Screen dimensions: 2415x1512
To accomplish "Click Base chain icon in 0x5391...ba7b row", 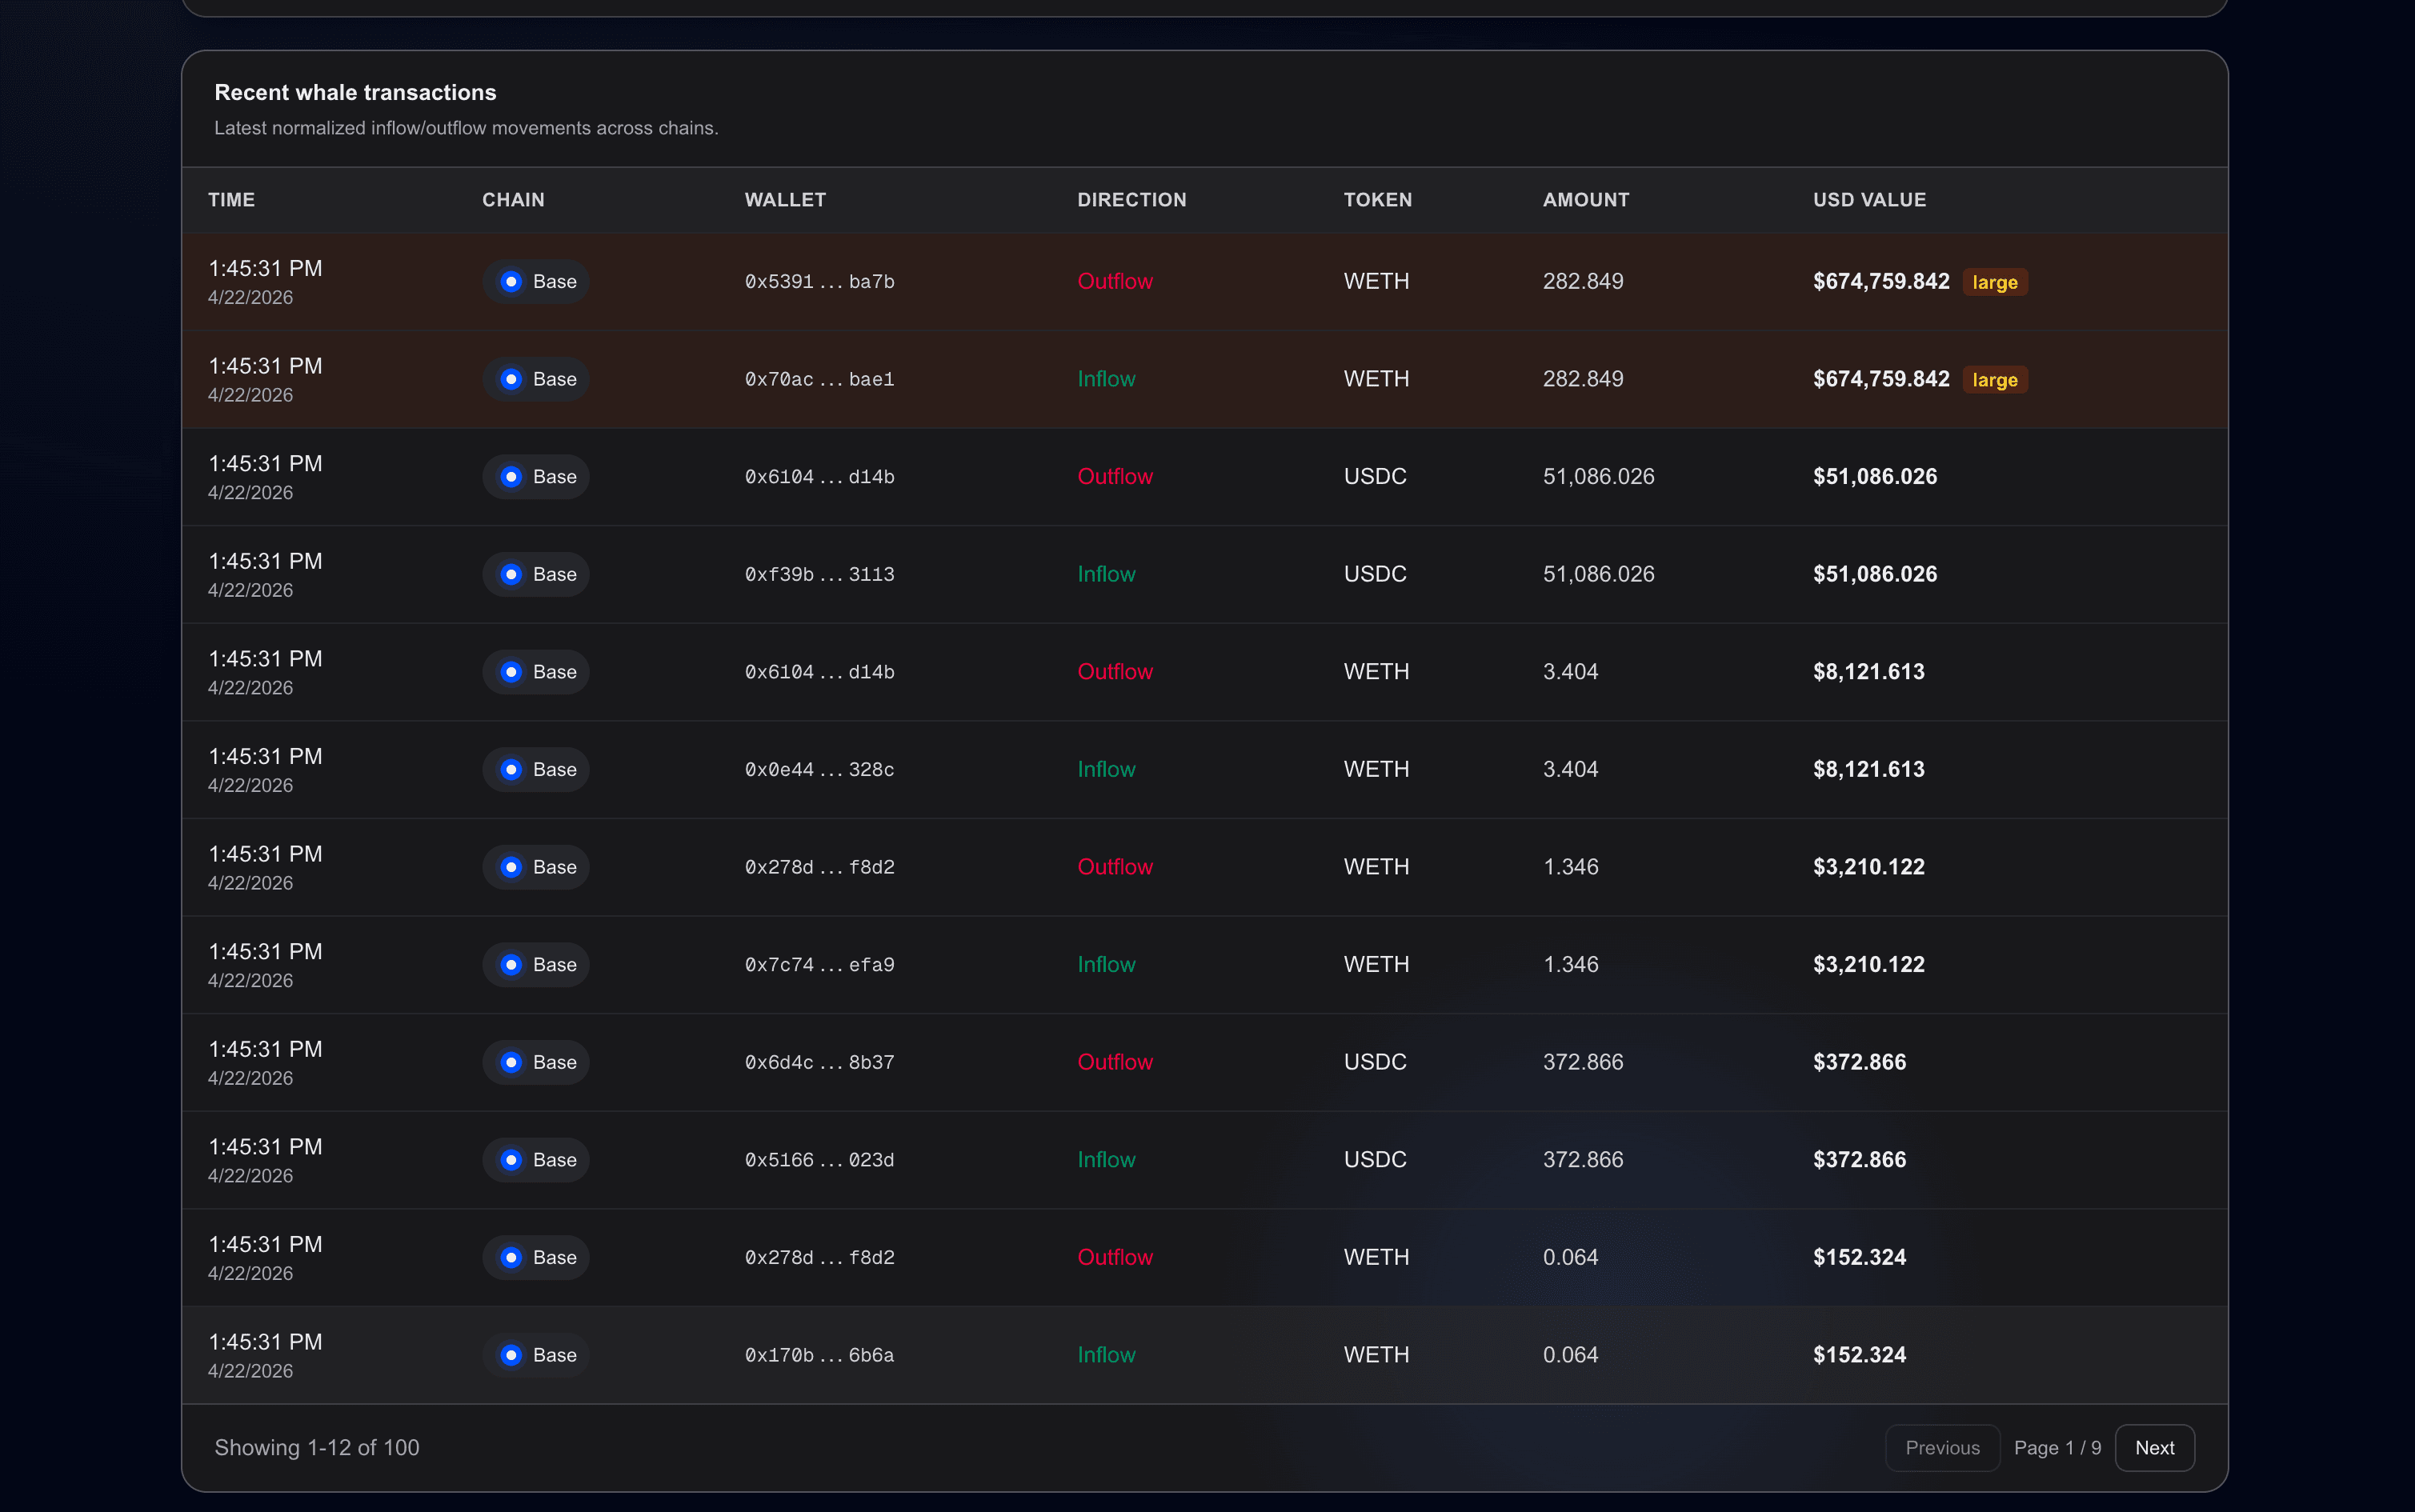I will (x=511, y=281).
